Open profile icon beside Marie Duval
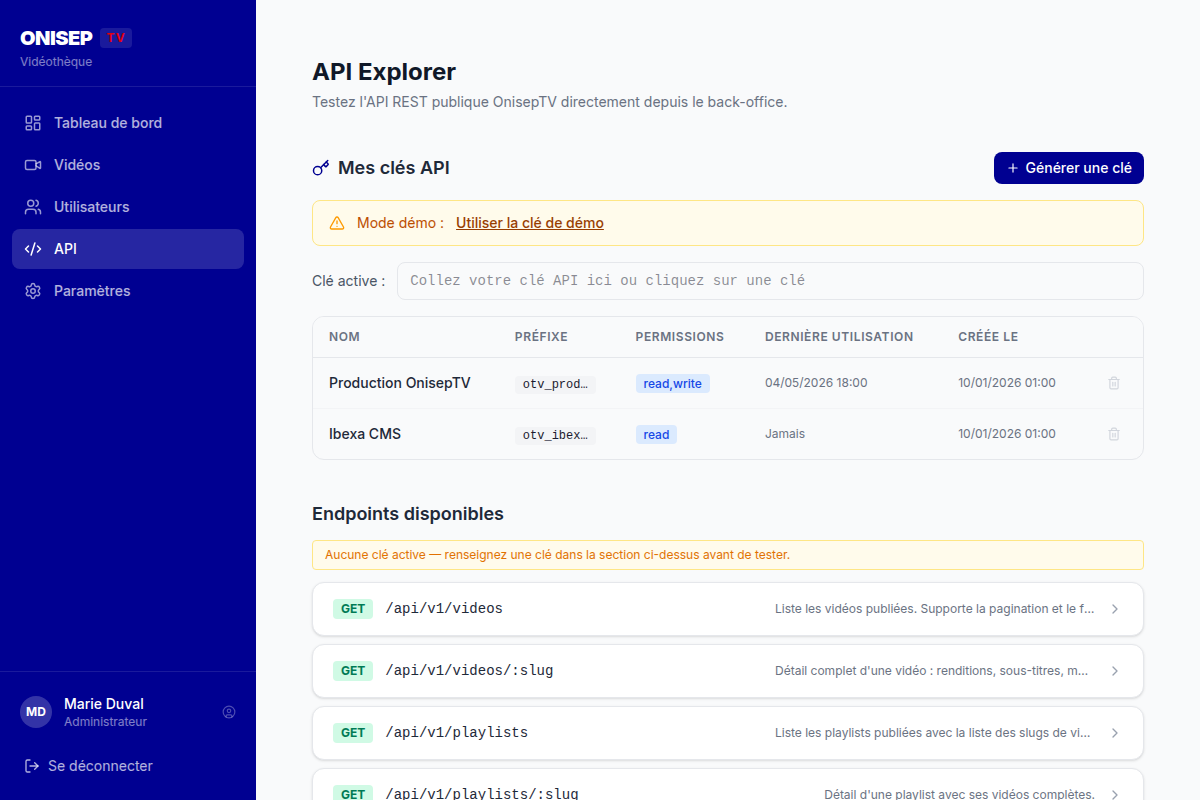 (x=229, y=712)
